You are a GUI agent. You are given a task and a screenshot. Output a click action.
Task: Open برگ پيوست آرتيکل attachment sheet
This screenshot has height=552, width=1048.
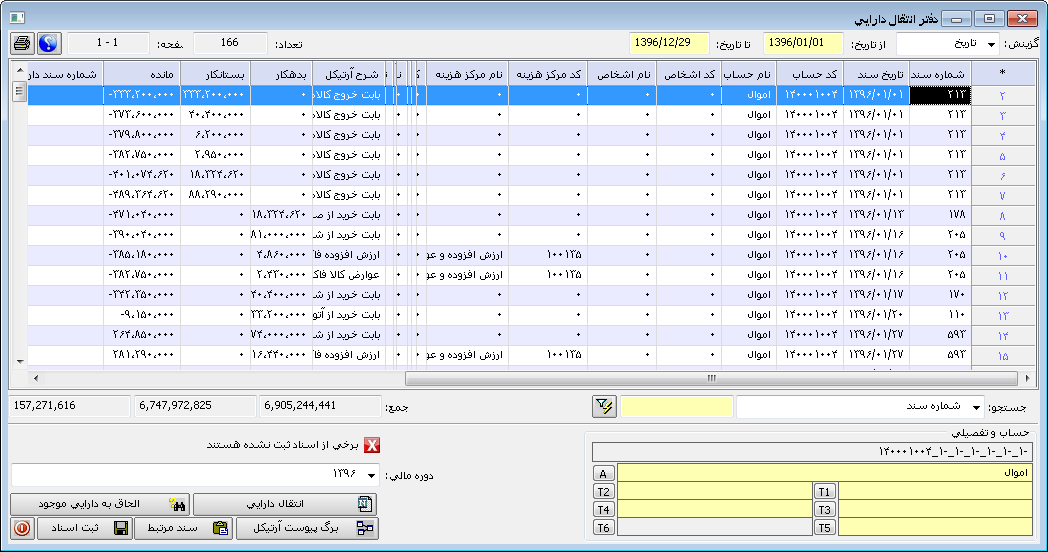[x=307, y=528]
